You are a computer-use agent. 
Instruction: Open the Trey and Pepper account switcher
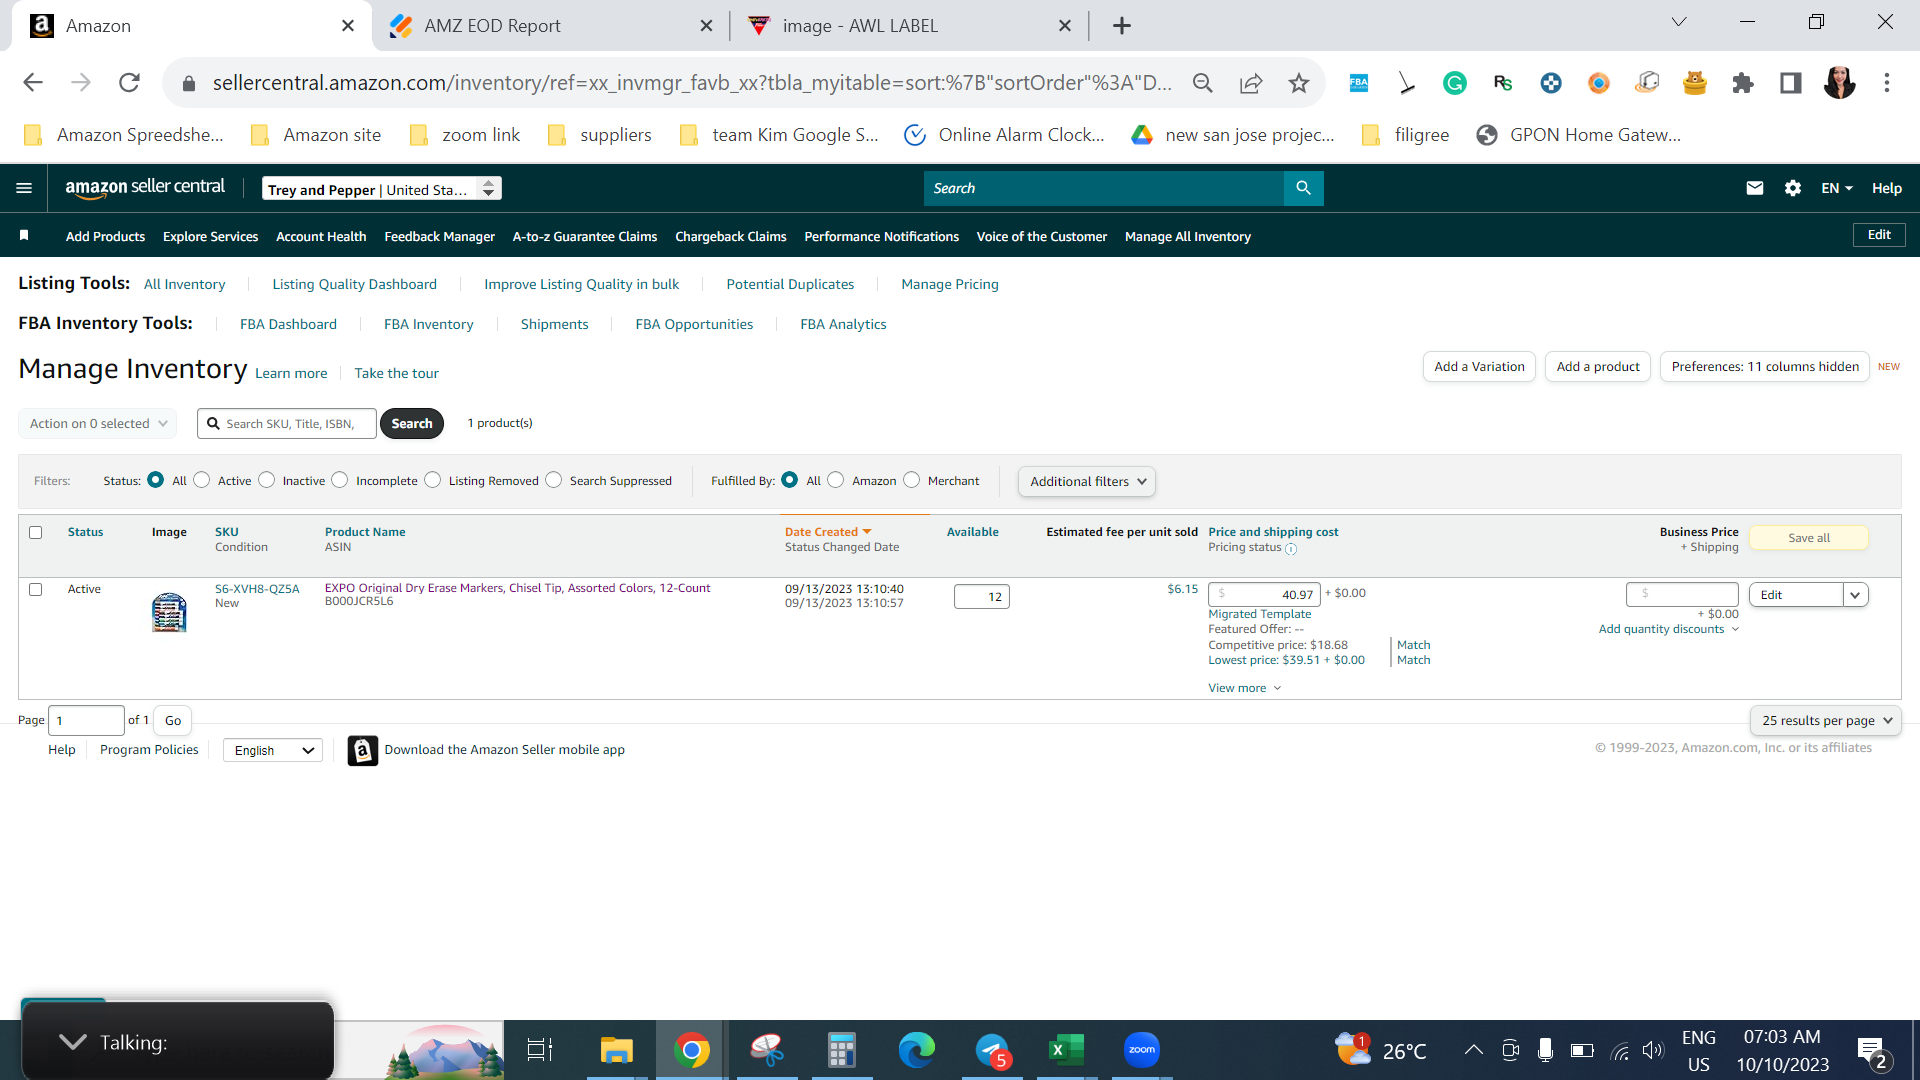[382, 189]
